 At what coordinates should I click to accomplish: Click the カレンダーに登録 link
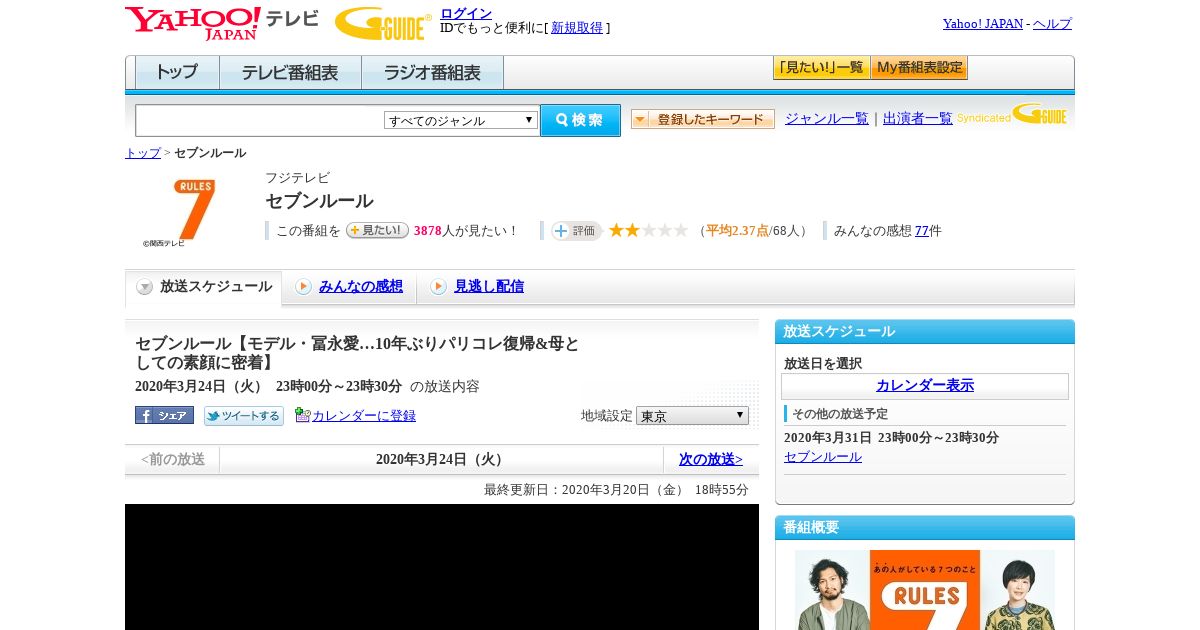coord(364,415)
